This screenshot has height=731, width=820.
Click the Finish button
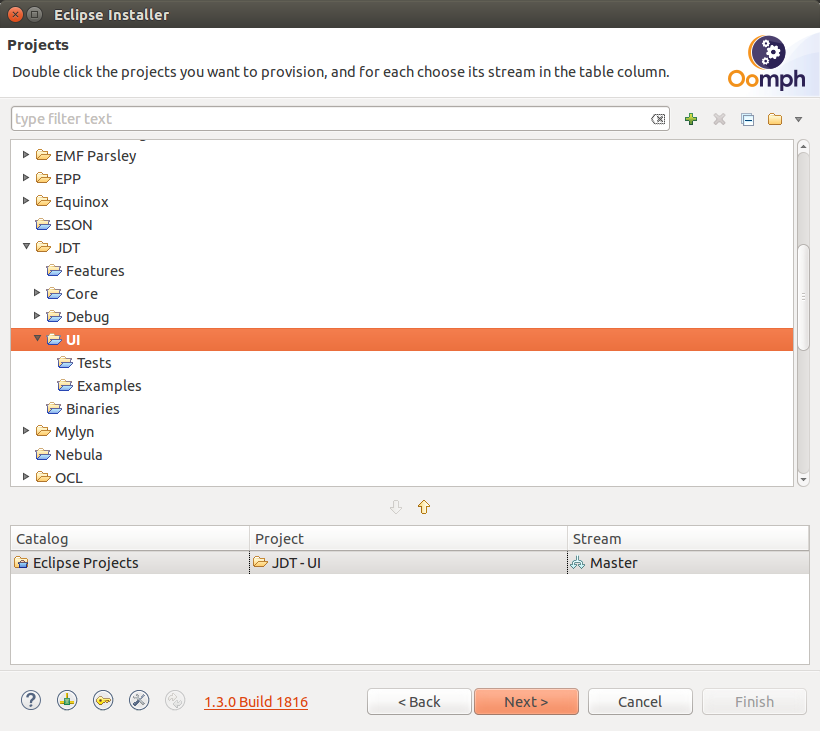tap(754, 702)
